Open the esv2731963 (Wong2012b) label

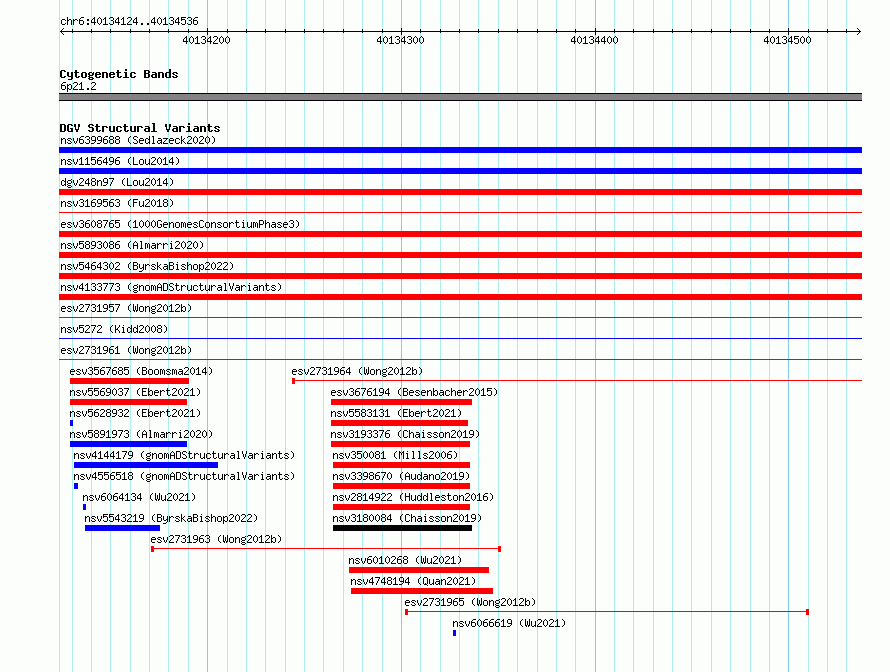216,539
